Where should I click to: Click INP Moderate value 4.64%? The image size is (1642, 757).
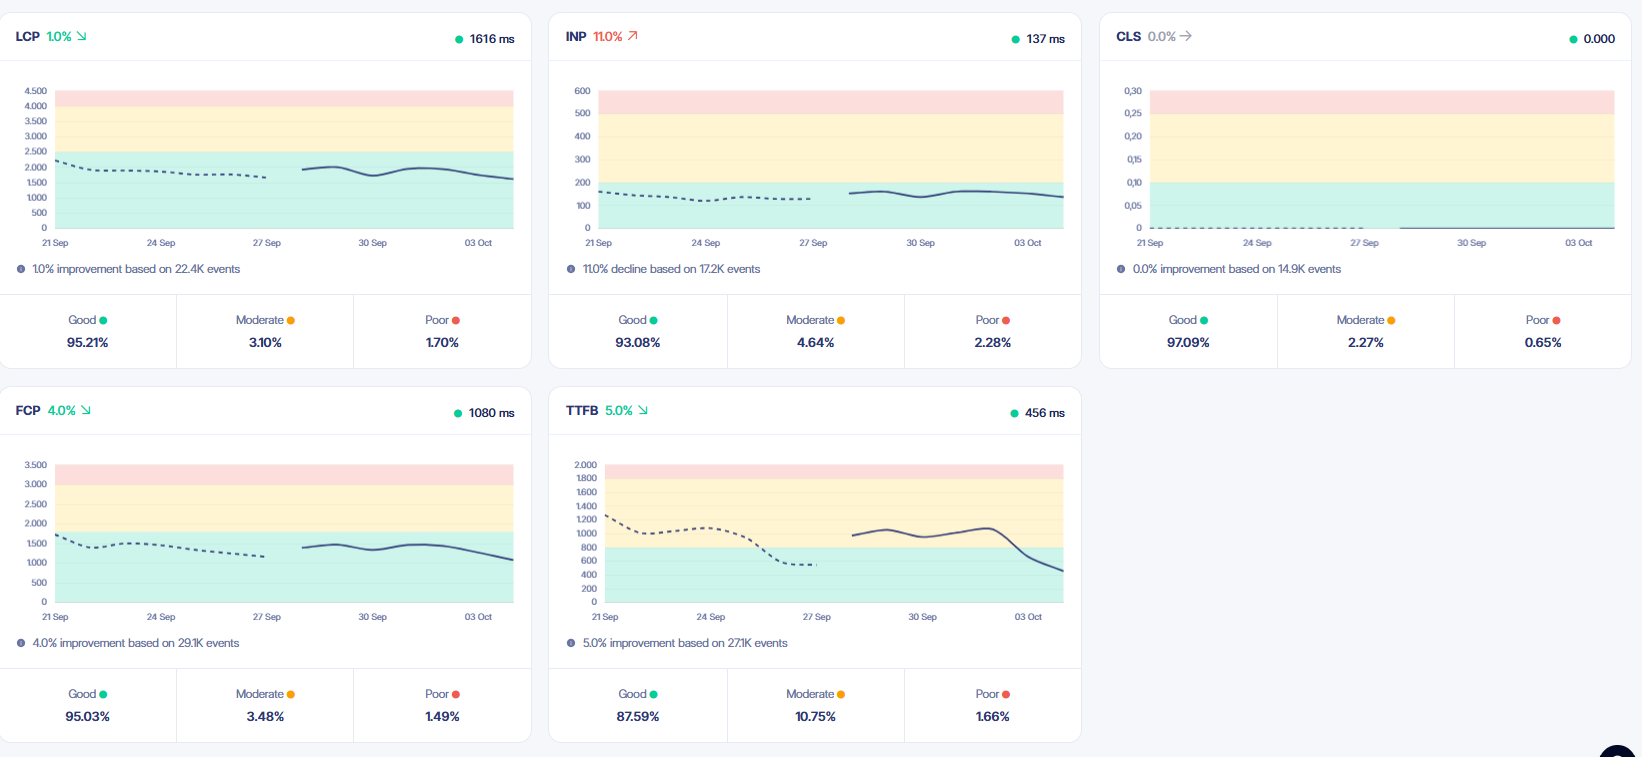(x=816, y=342)
